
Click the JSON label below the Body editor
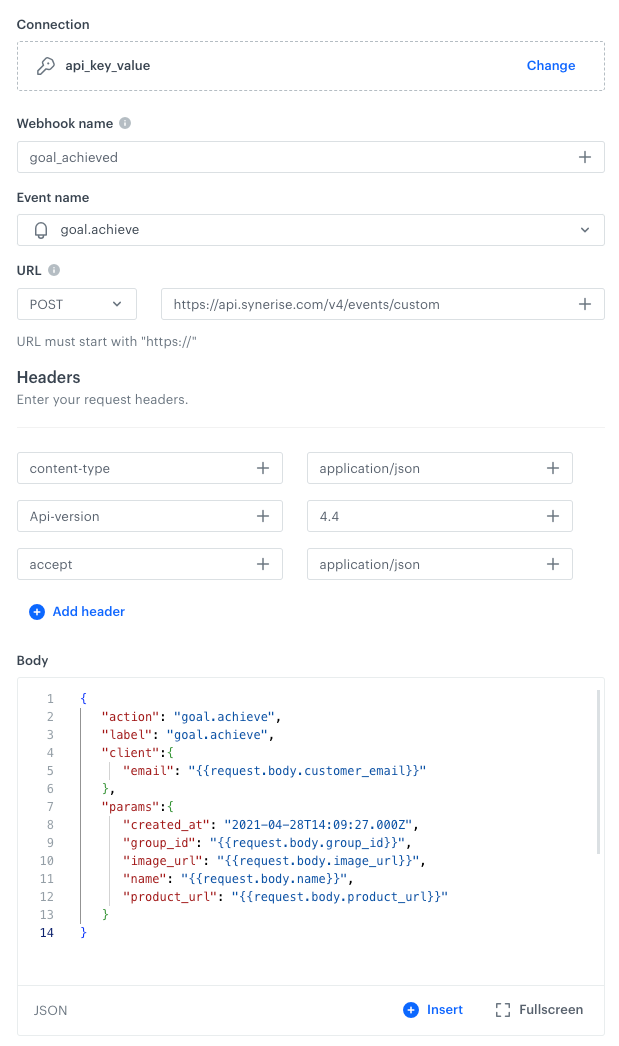pyautogui.click(x=50, y=1011)
